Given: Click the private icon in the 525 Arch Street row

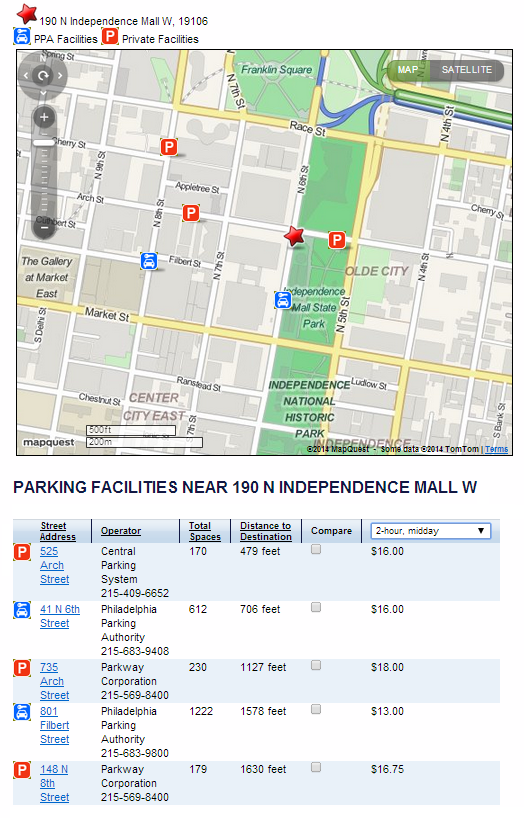Looking at the screenshot, I should tap(22, 552).
